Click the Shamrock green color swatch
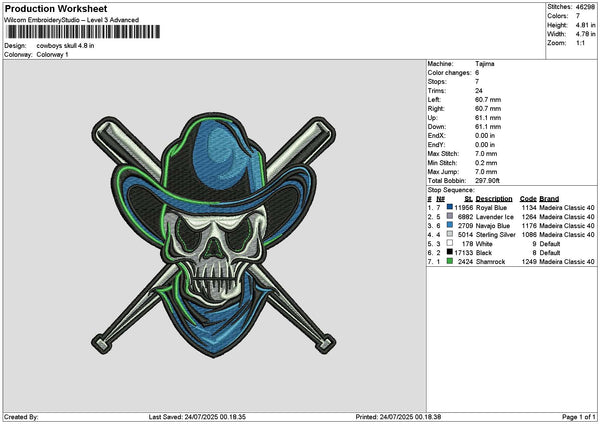Image resolution: width=600 pixels, height=424 pixels. 450,261
